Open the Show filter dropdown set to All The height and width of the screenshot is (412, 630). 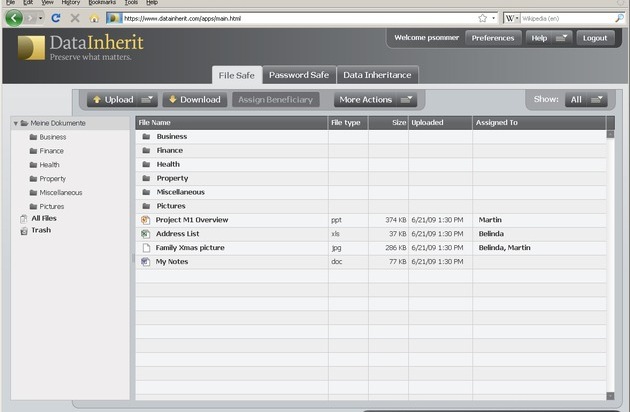point(586,100)
